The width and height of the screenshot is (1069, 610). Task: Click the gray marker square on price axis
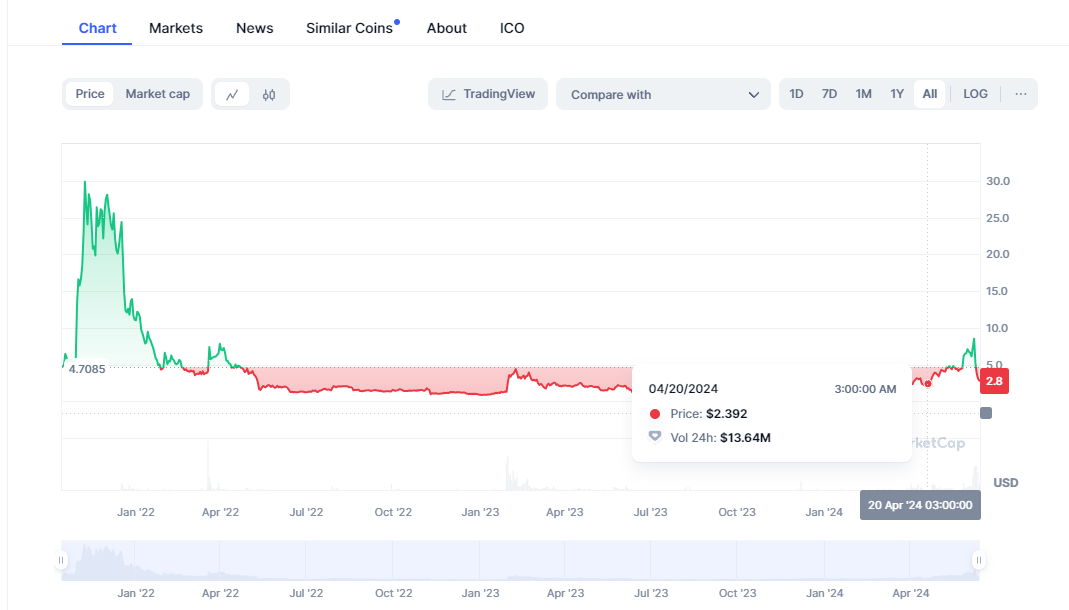986,413
